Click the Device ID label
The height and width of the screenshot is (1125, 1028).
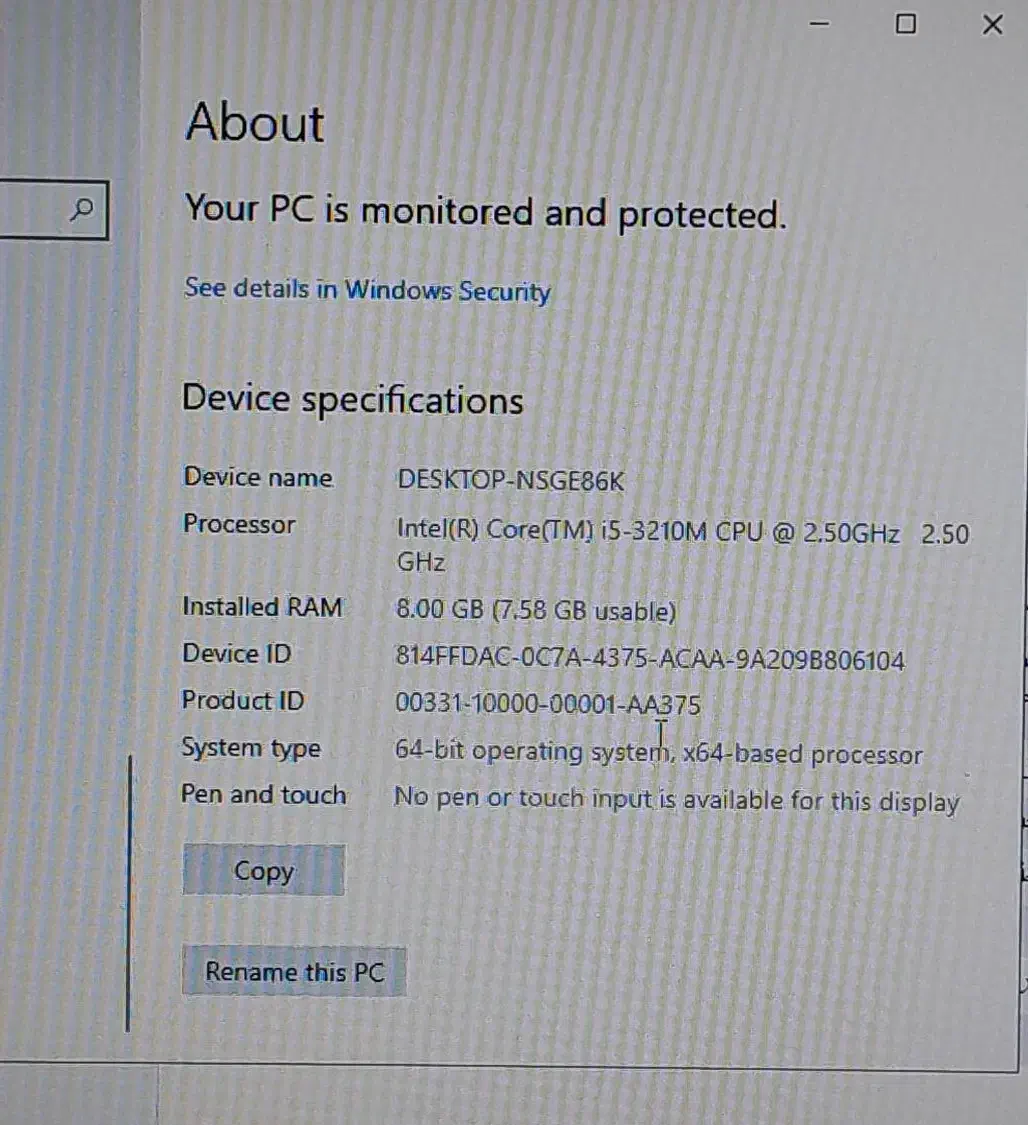[237, 654]
